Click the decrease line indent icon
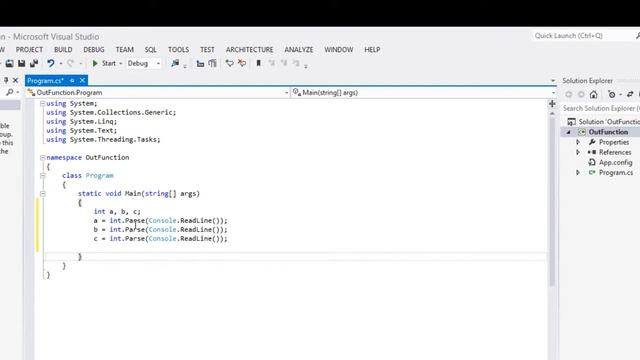This screenshot has height=360, width=640. tap(200, 63)
